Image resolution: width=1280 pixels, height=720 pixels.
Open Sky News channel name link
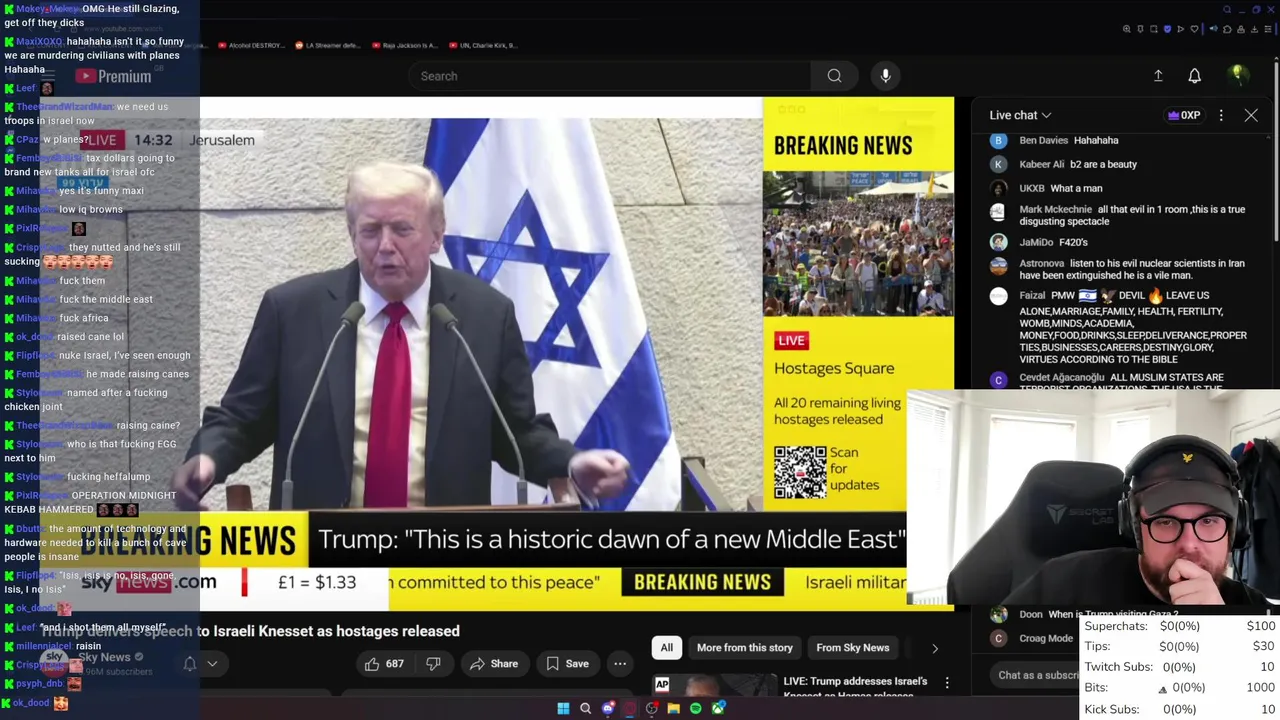pyautogui.click(x=104, y=657)
